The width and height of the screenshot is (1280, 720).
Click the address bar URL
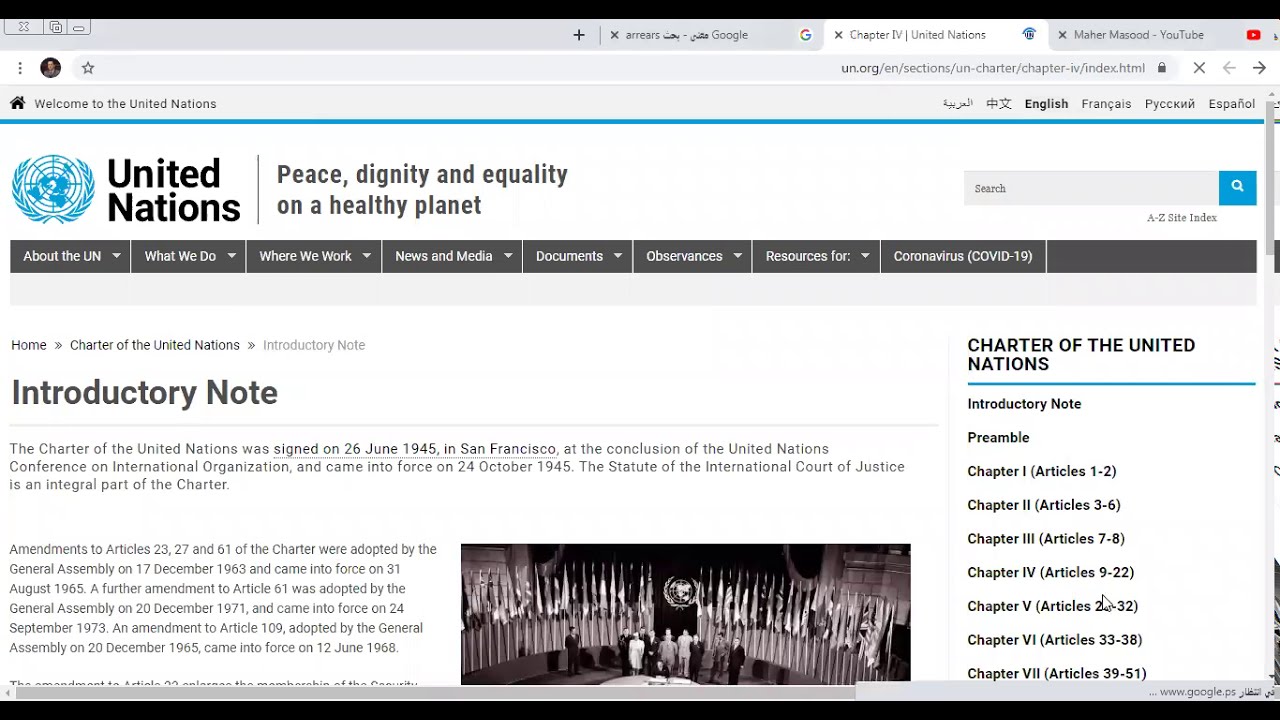coord(993,68)
